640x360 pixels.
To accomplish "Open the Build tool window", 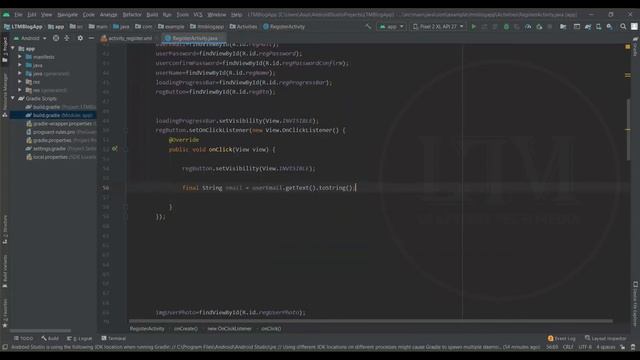I will [x=50, y=338].
